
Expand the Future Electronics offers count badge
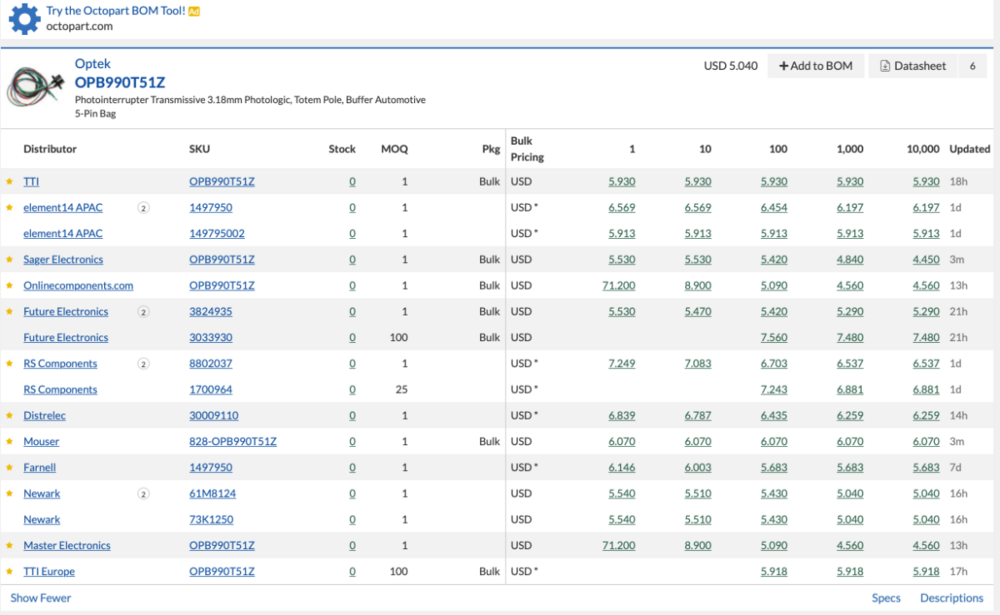143,312
